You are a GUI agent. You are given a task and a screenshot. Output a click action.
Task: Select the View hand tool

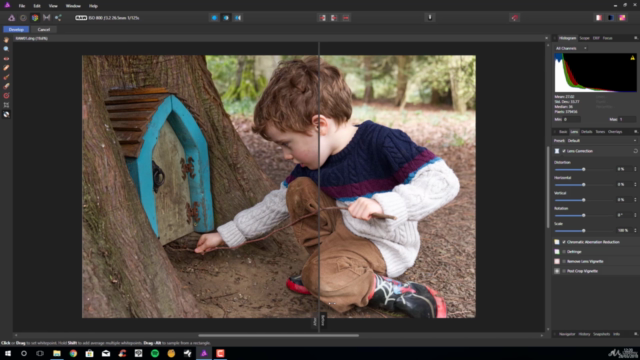point(6,40)
